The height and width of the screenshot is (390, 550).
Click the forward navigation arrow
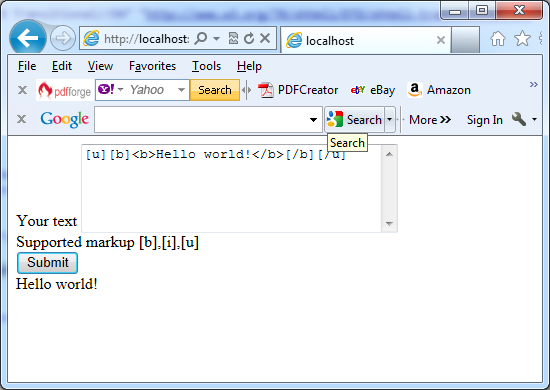click(x=63, y=38)
